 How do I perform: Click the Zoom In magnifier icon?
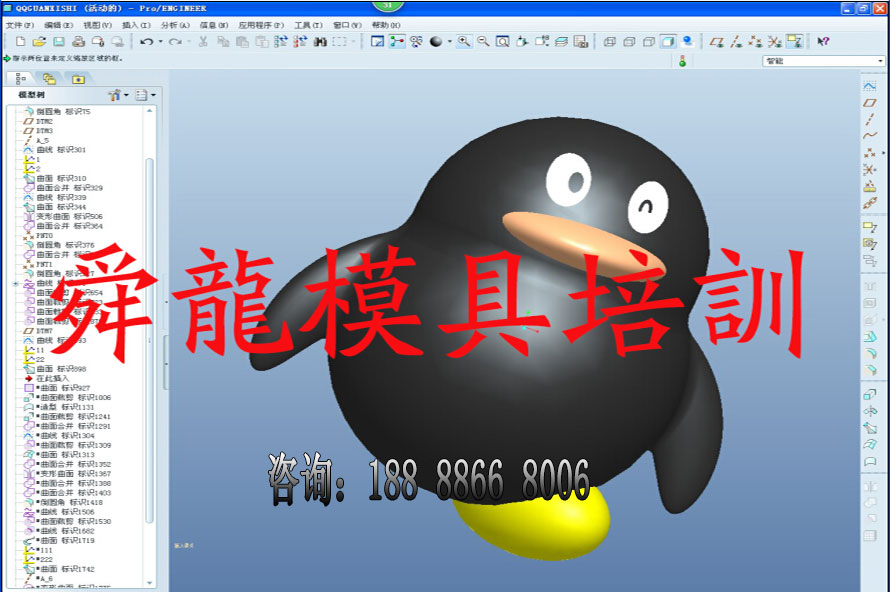click(464, 41)
